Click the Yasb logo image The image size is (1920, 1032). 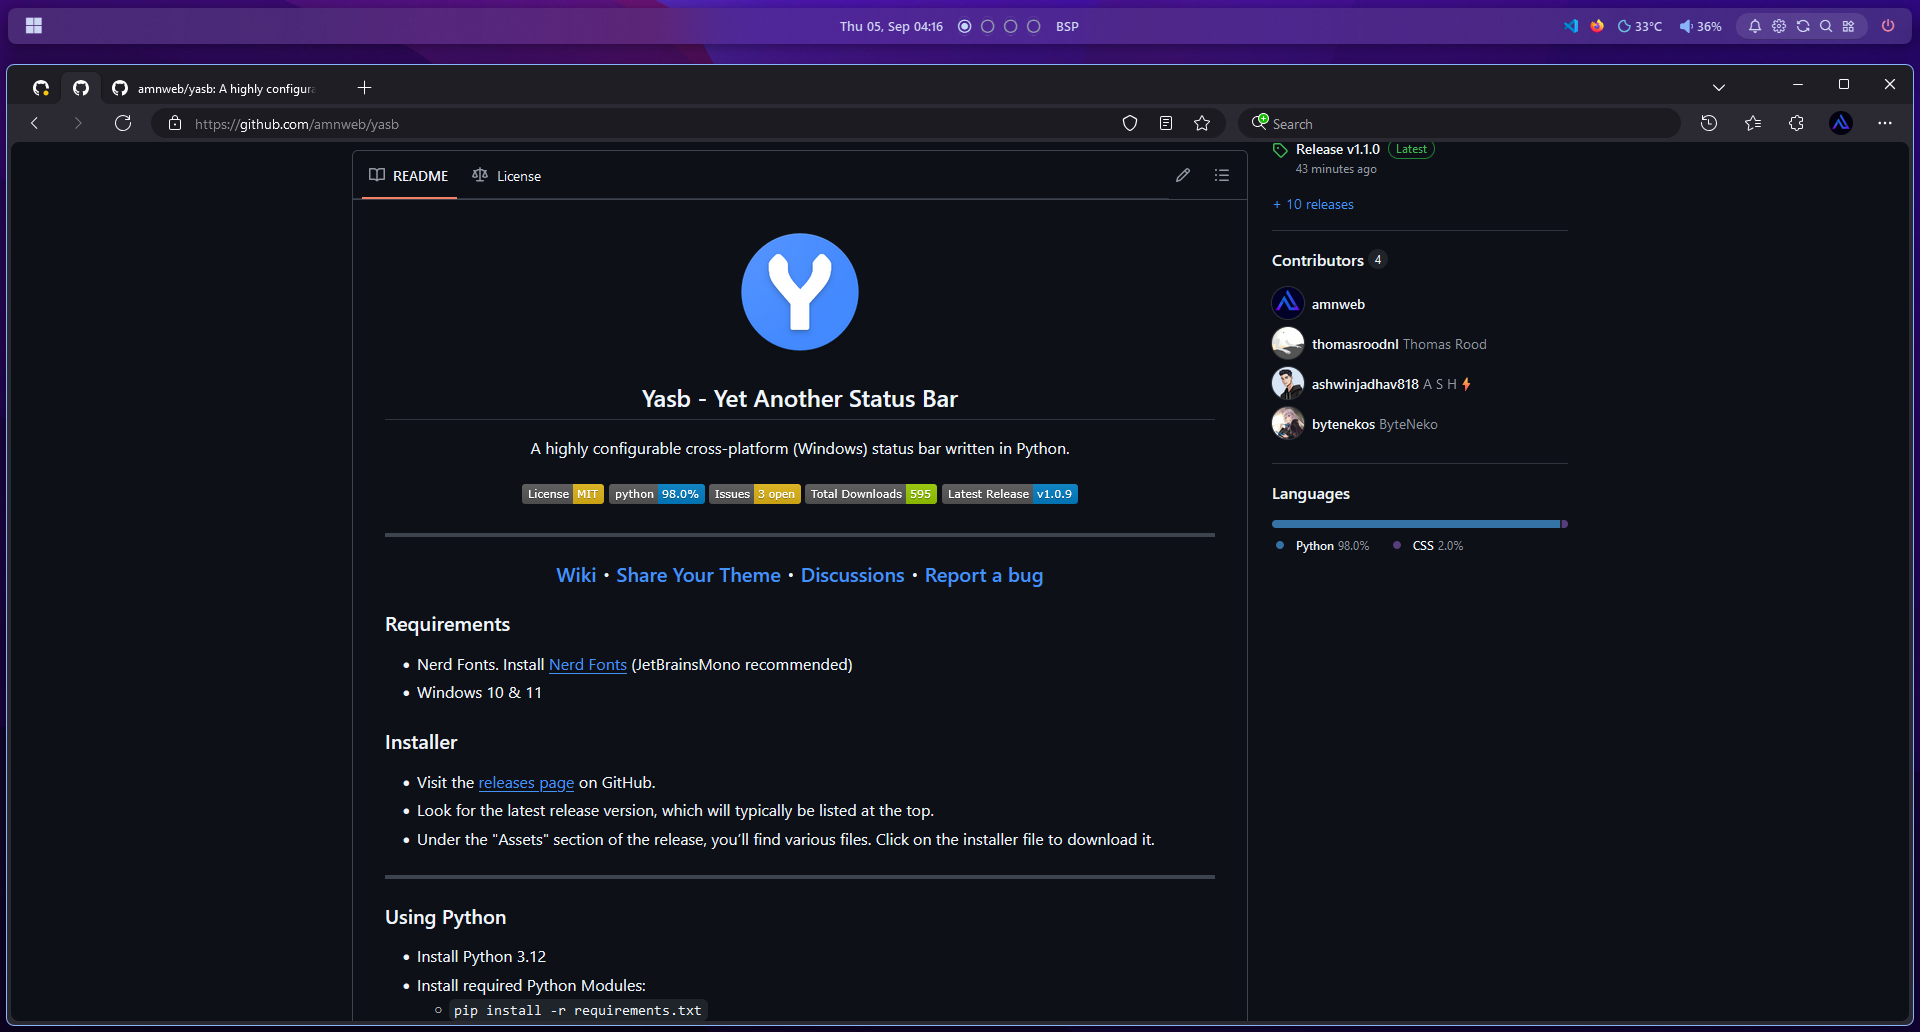[800, 292]
